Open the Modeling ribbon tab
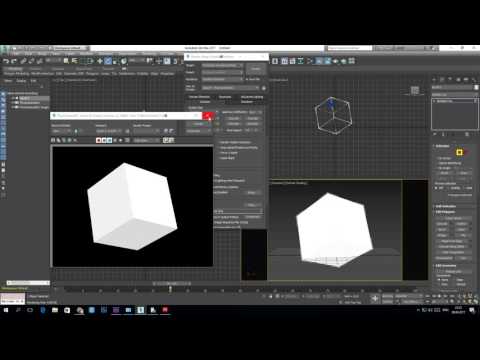 click(x=15, y=69)
